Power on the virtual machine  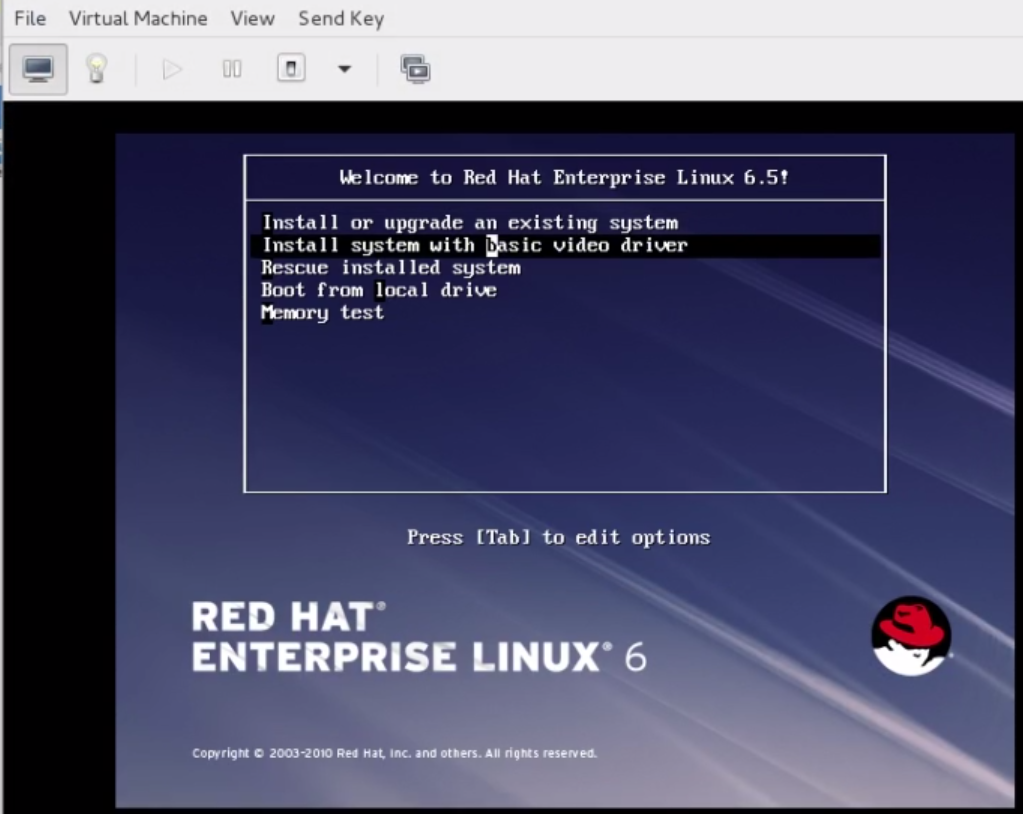[x=172, y=69]
